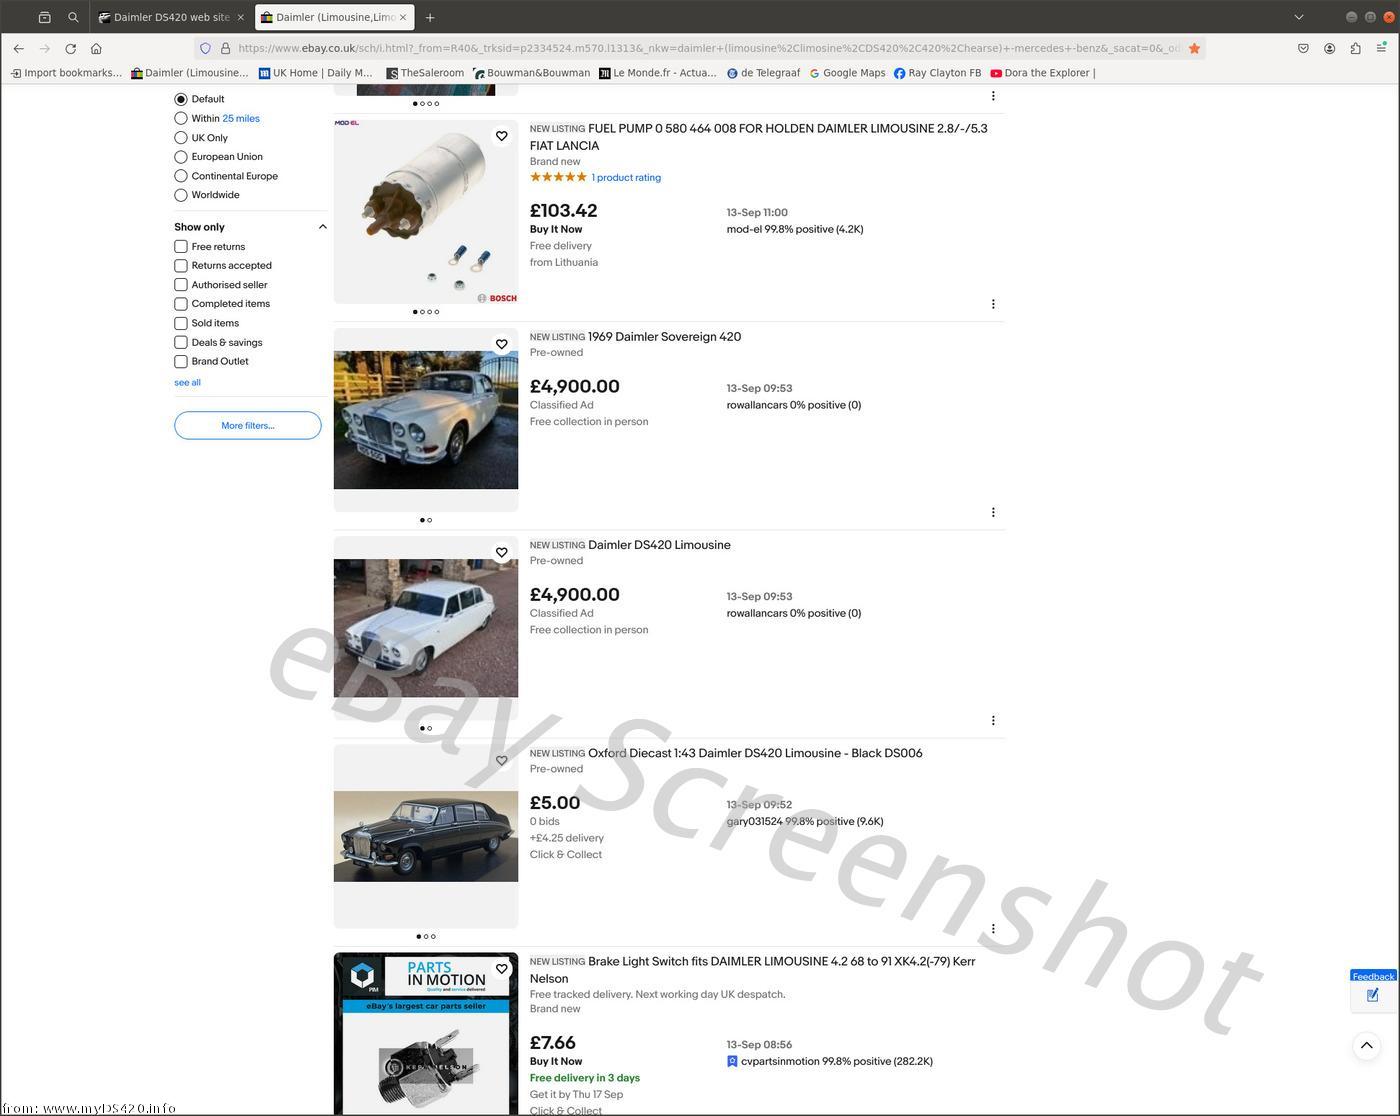Screen dimensions: 1400x1116
Task: Open the list all tabs dropdown
Action: (1299, 17)
